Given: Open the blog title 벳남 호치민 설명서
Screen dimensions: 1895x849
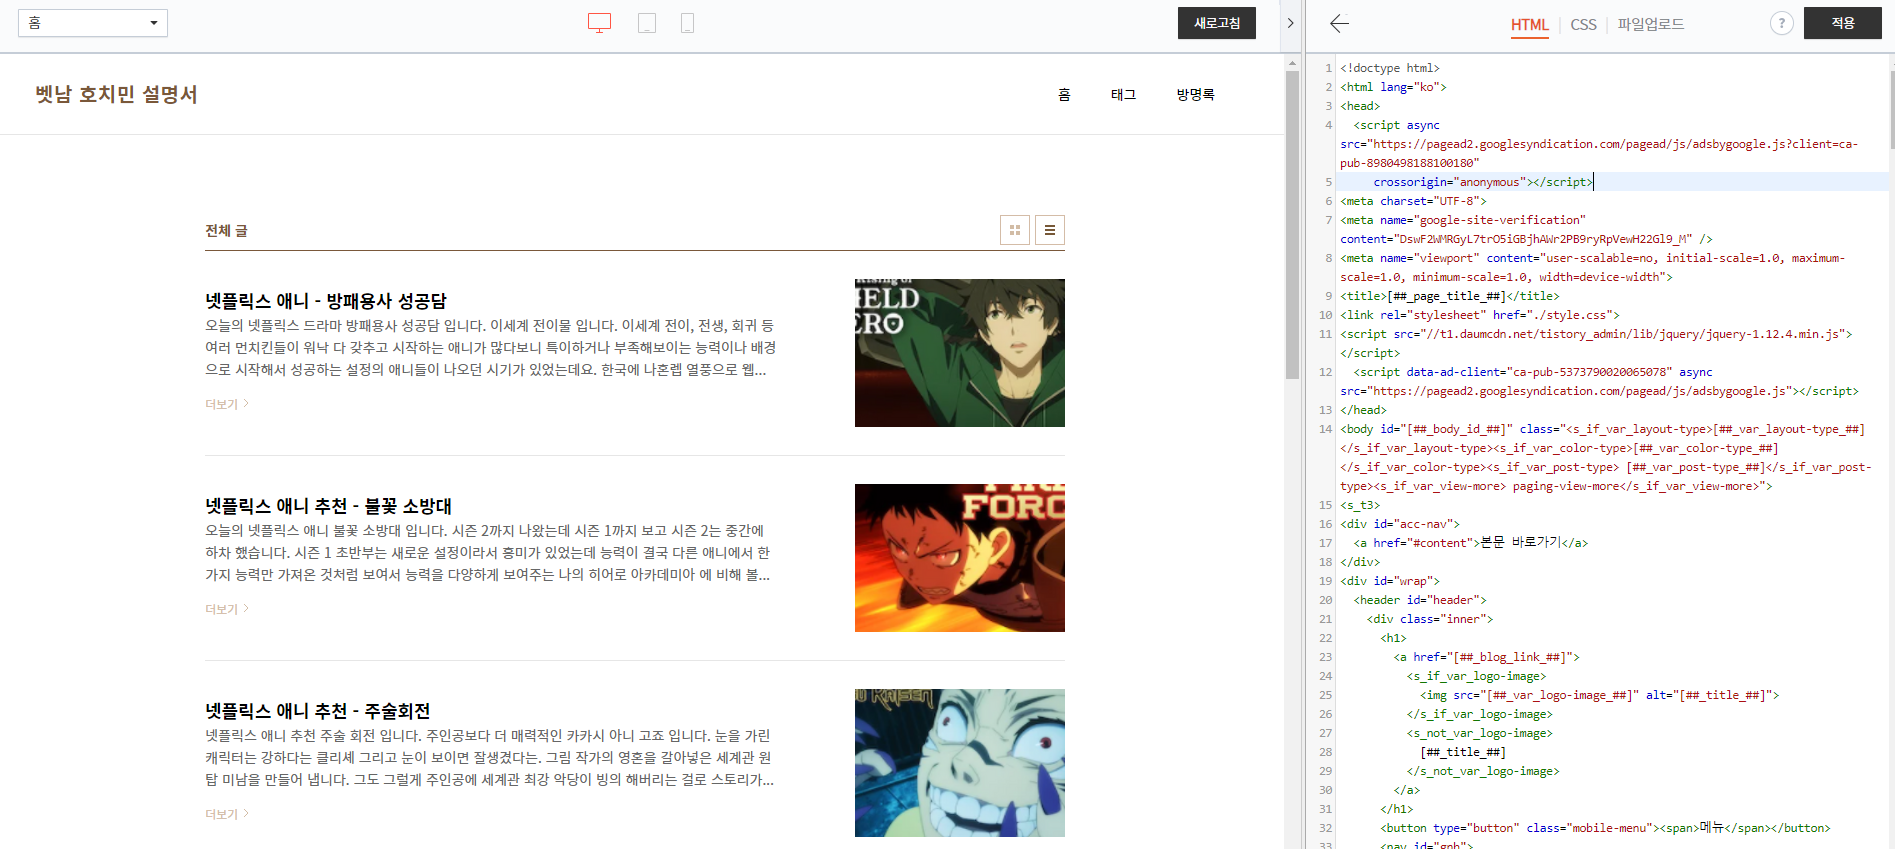Looking at the screenshot, I should [x=117, y=94].
